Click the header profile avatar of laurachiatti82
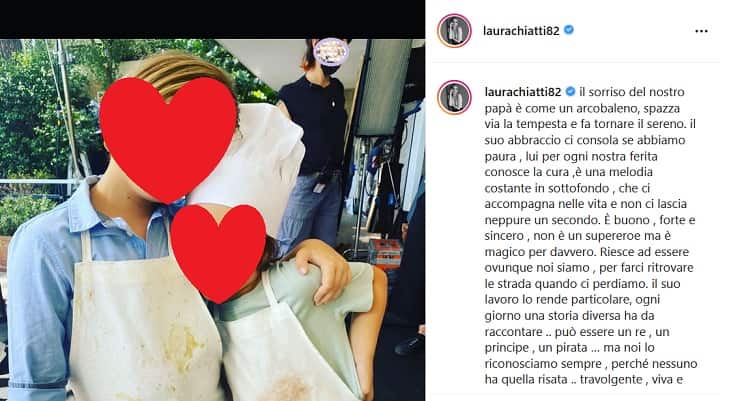 pyautogui.click(x=454, y=31)
